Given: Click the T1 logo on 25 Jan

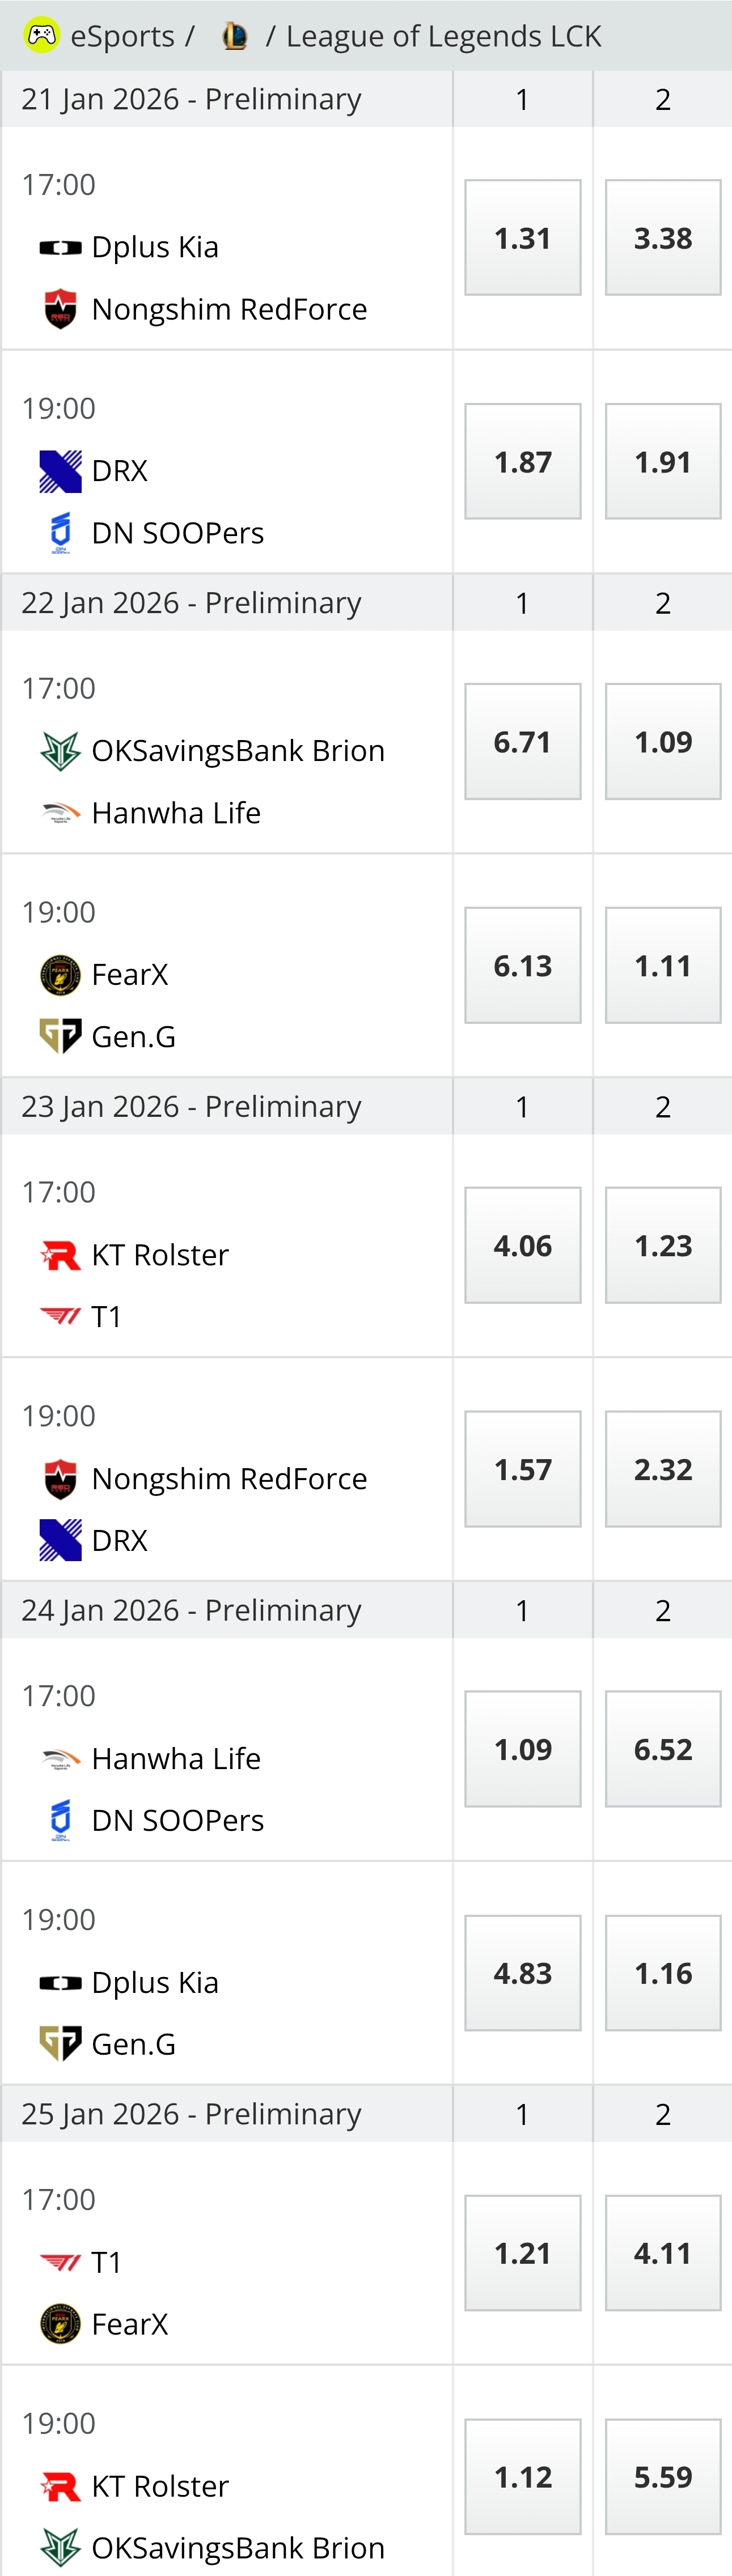Looking at the screenshot, I should click(x=60, y=2262).
